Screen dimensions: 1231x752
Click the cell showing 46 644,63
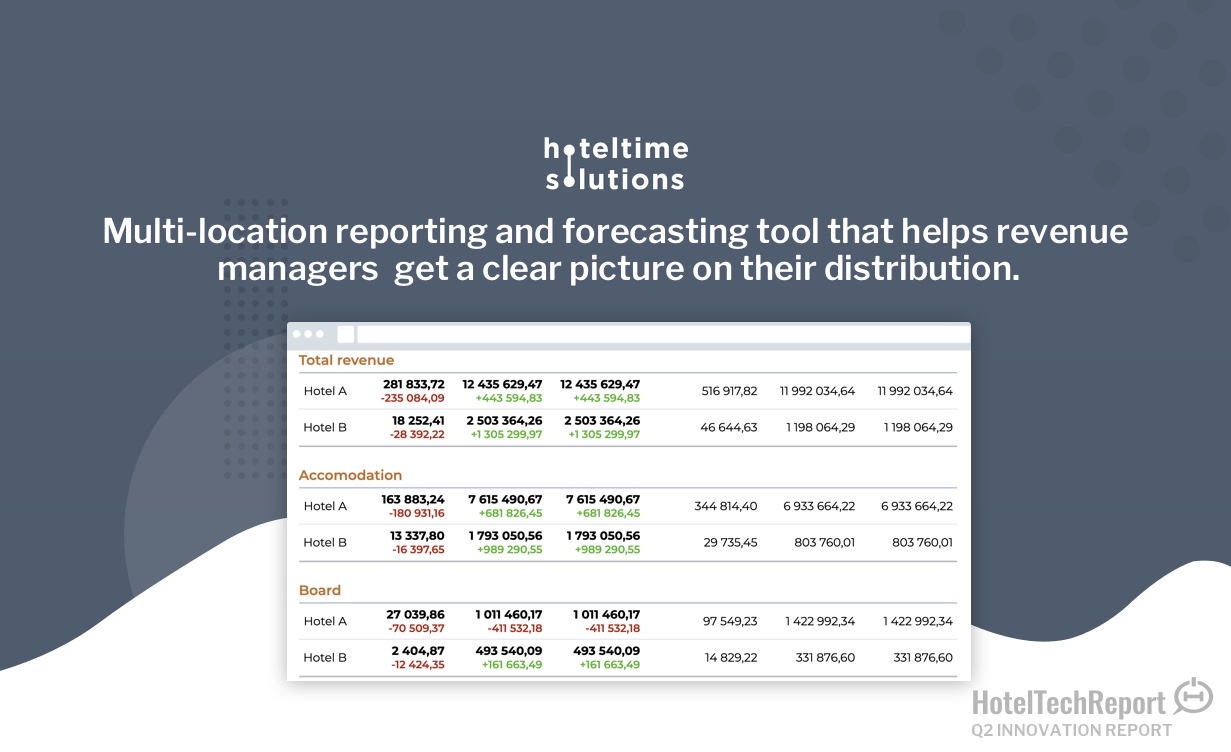coord(729,427)
